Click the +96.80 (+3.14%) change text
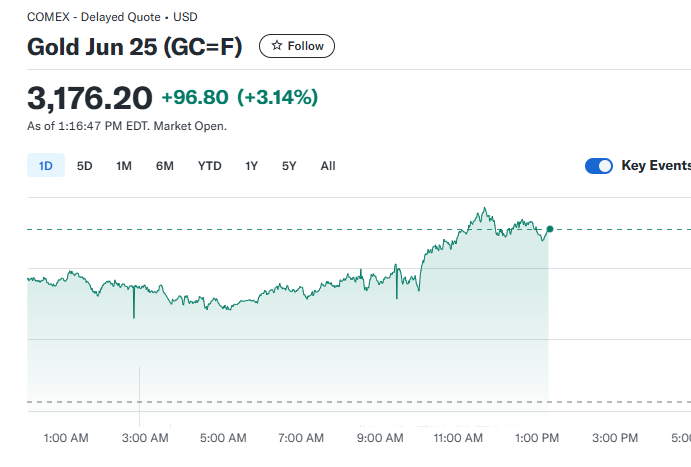 click(x=240, y=97)
